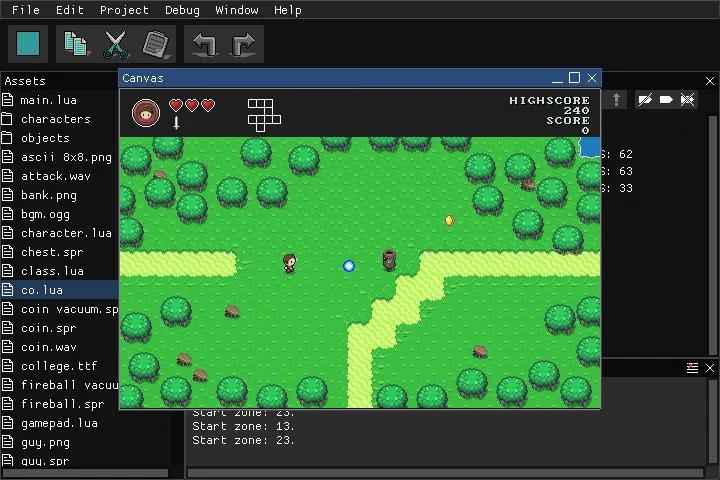
Task: Open the Debug menu
Action: pyautogui.click(x=182, y=10)
